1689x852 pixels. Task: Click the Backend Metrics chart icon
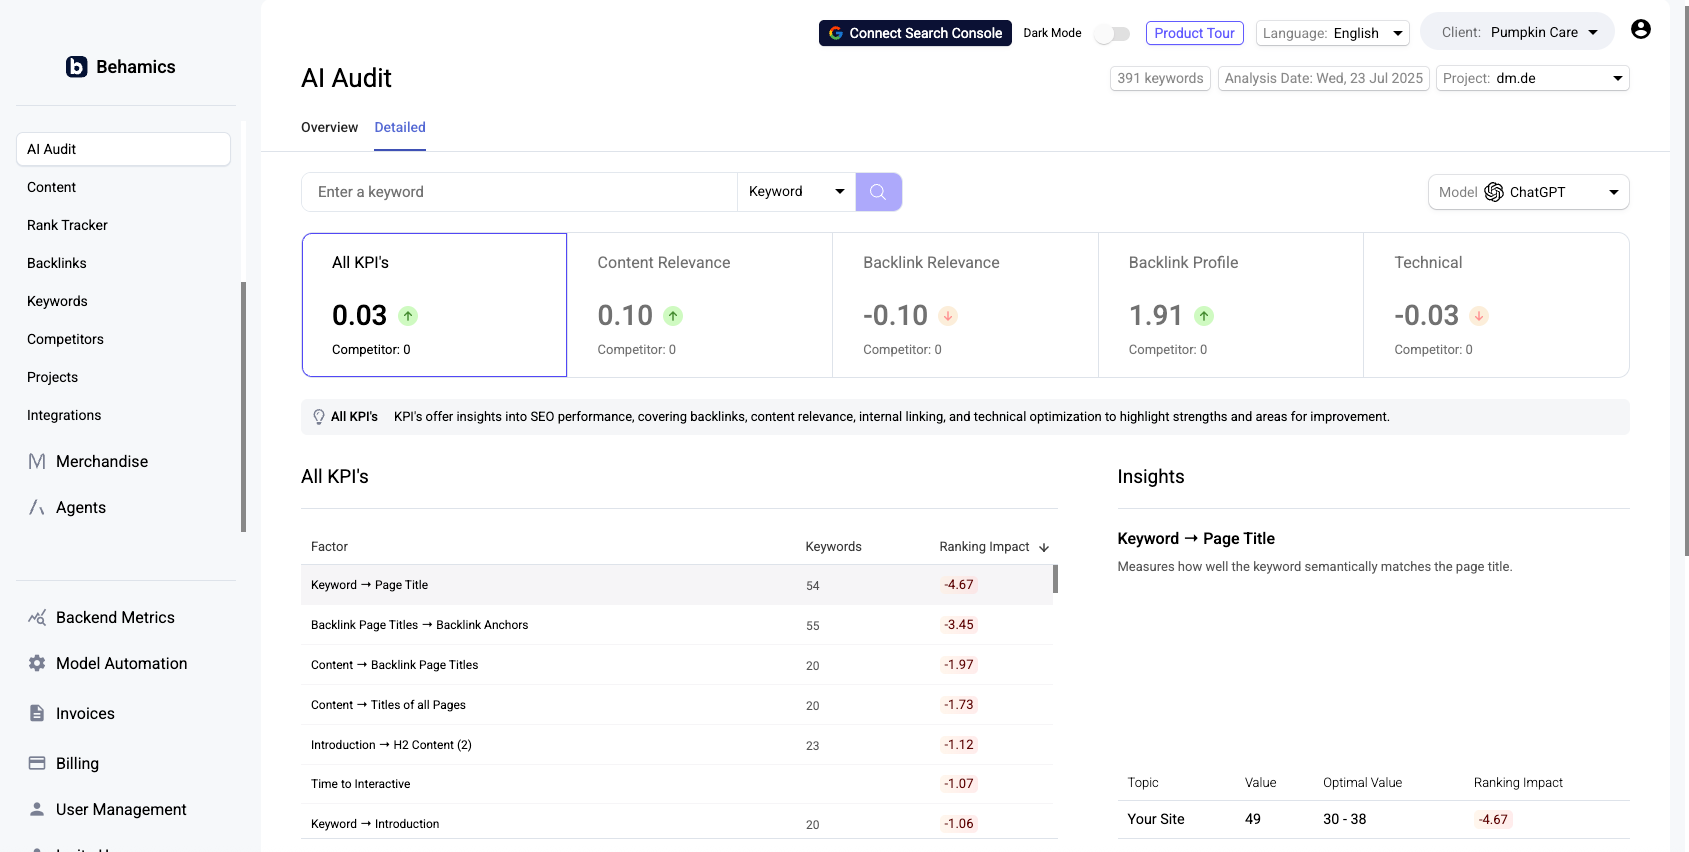(37, 618)
